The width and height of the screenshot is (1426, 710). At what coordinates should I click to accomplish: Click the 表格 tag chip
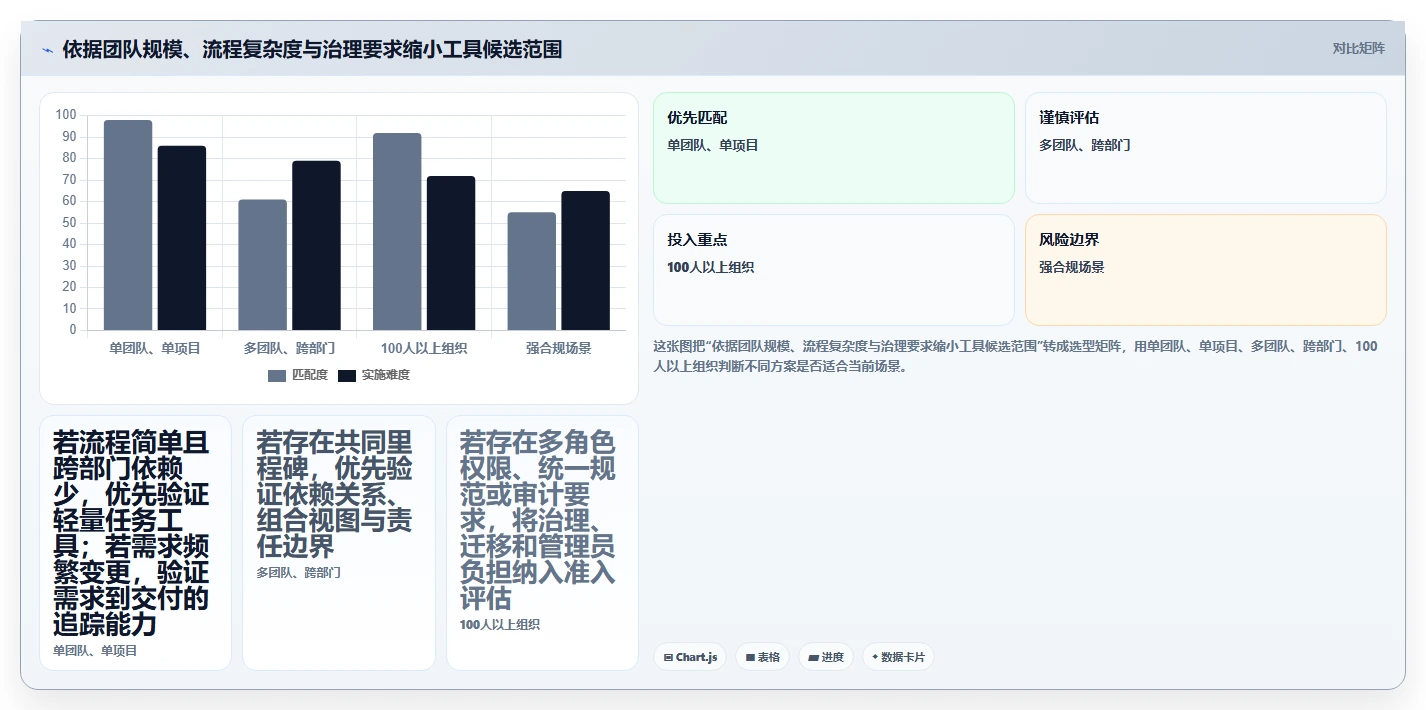(762, 657)
